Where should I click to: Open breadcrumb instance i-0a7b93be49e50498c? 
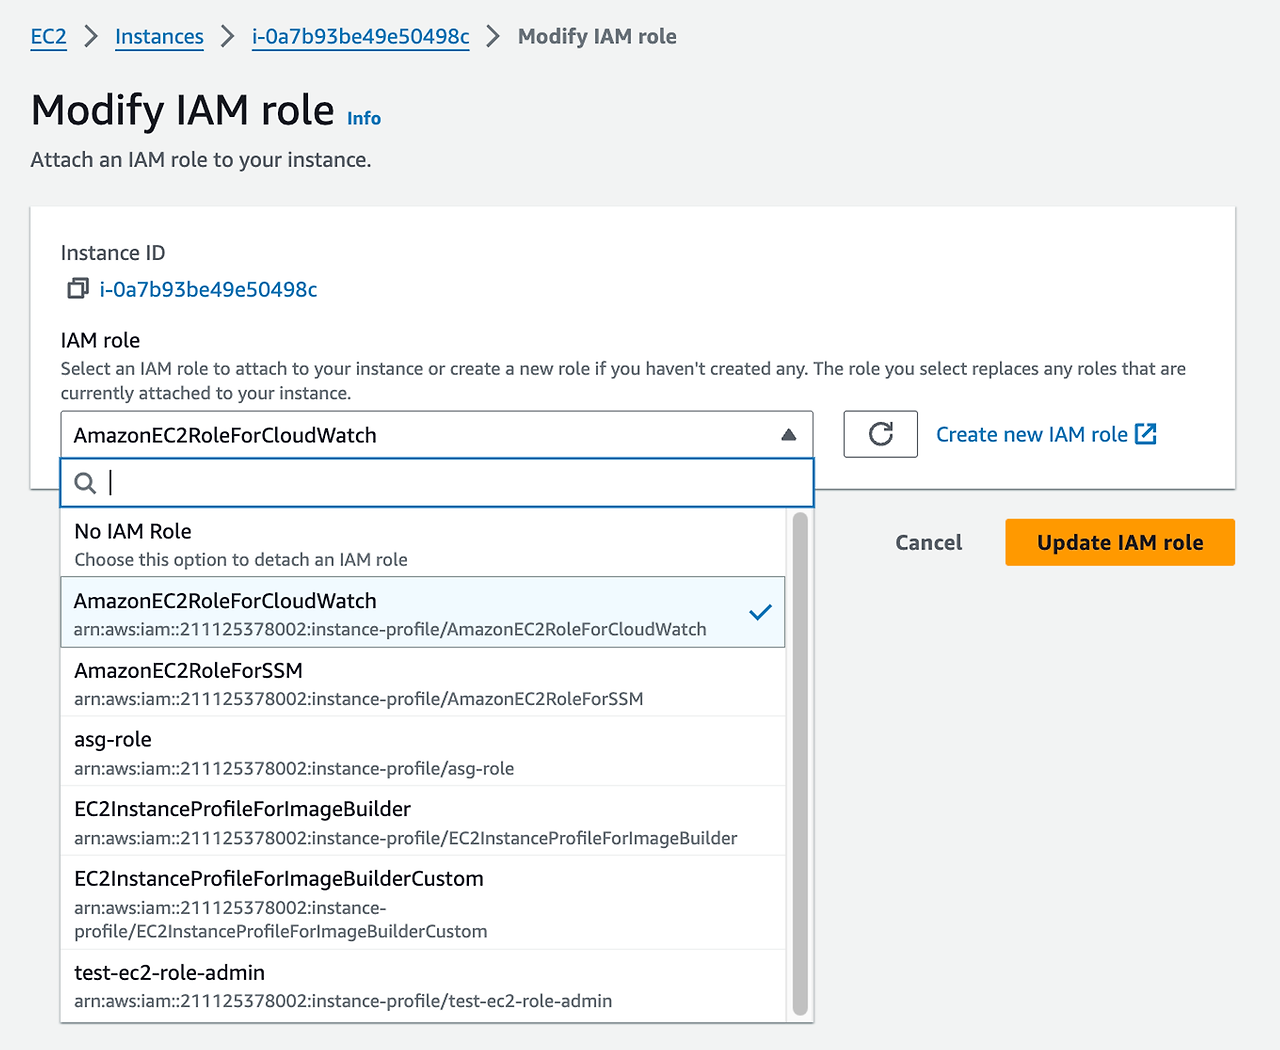(x=361, y=37)
